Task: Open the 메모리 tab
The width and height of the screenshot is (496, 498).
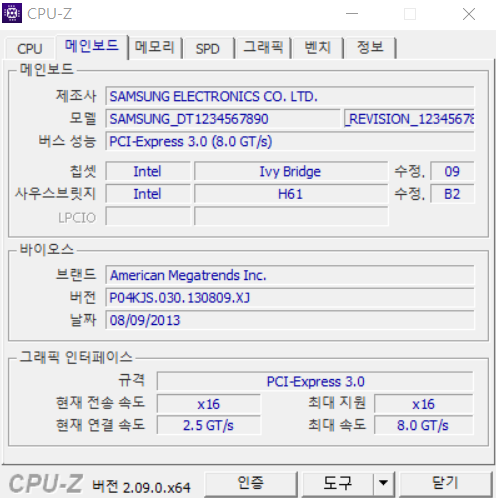Action: coord(155,47)
